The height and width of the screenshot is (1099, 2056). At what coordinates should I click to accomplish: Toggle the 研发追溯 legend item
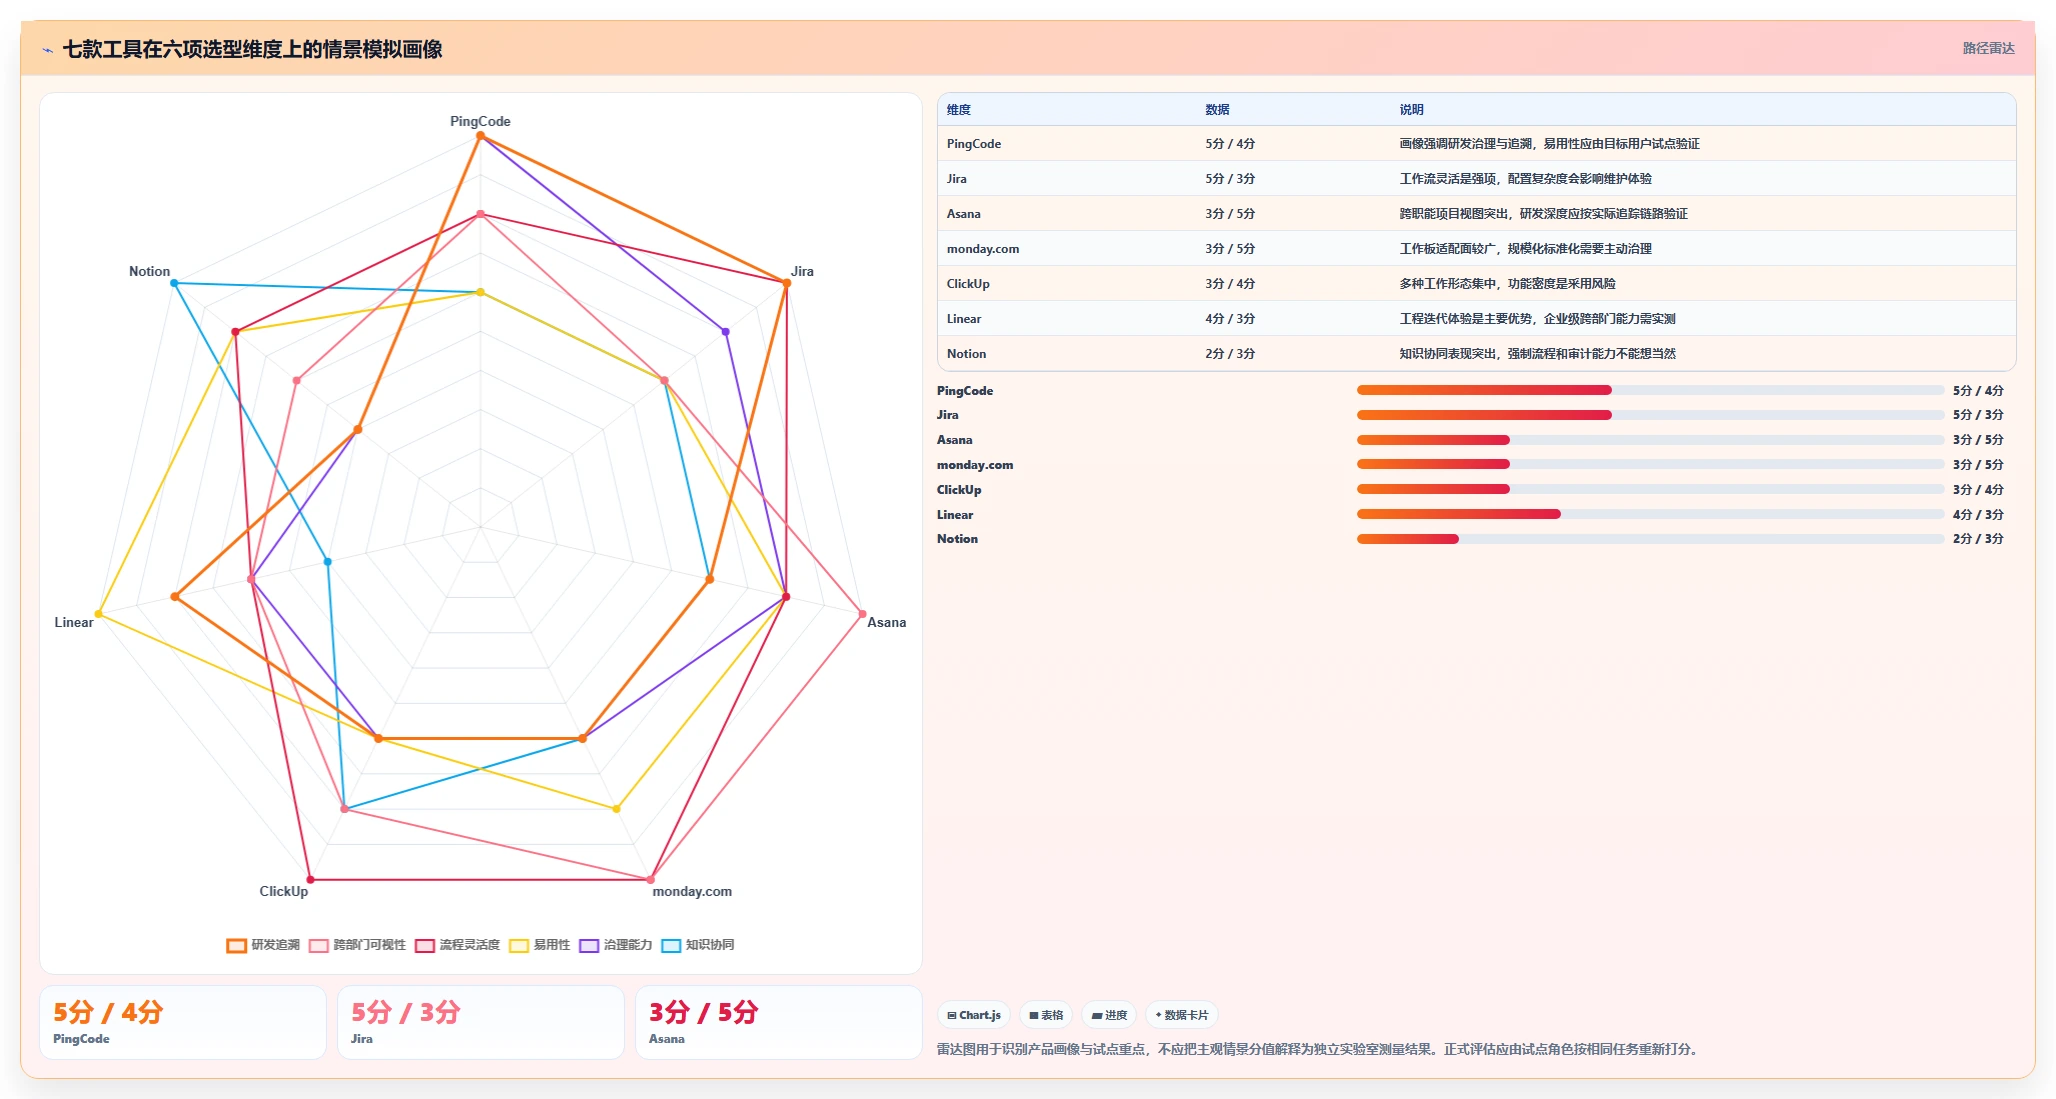point(264,945)
